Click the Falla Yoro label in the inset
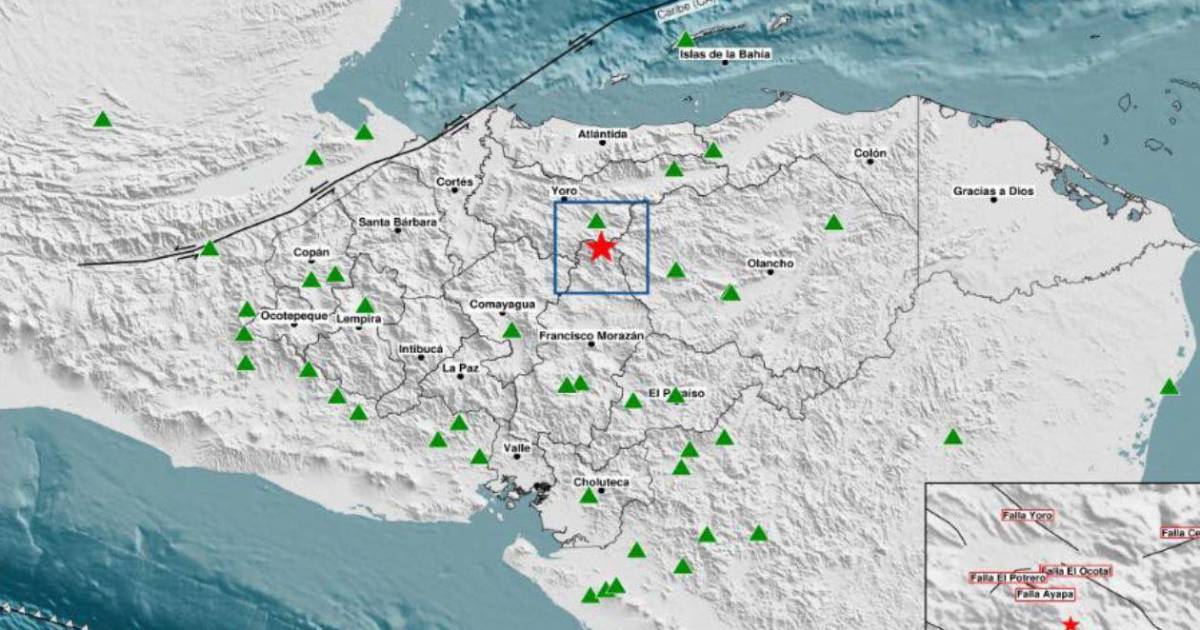The height and width of the screenshot is (630, 1200). [x=1027, y=516]
